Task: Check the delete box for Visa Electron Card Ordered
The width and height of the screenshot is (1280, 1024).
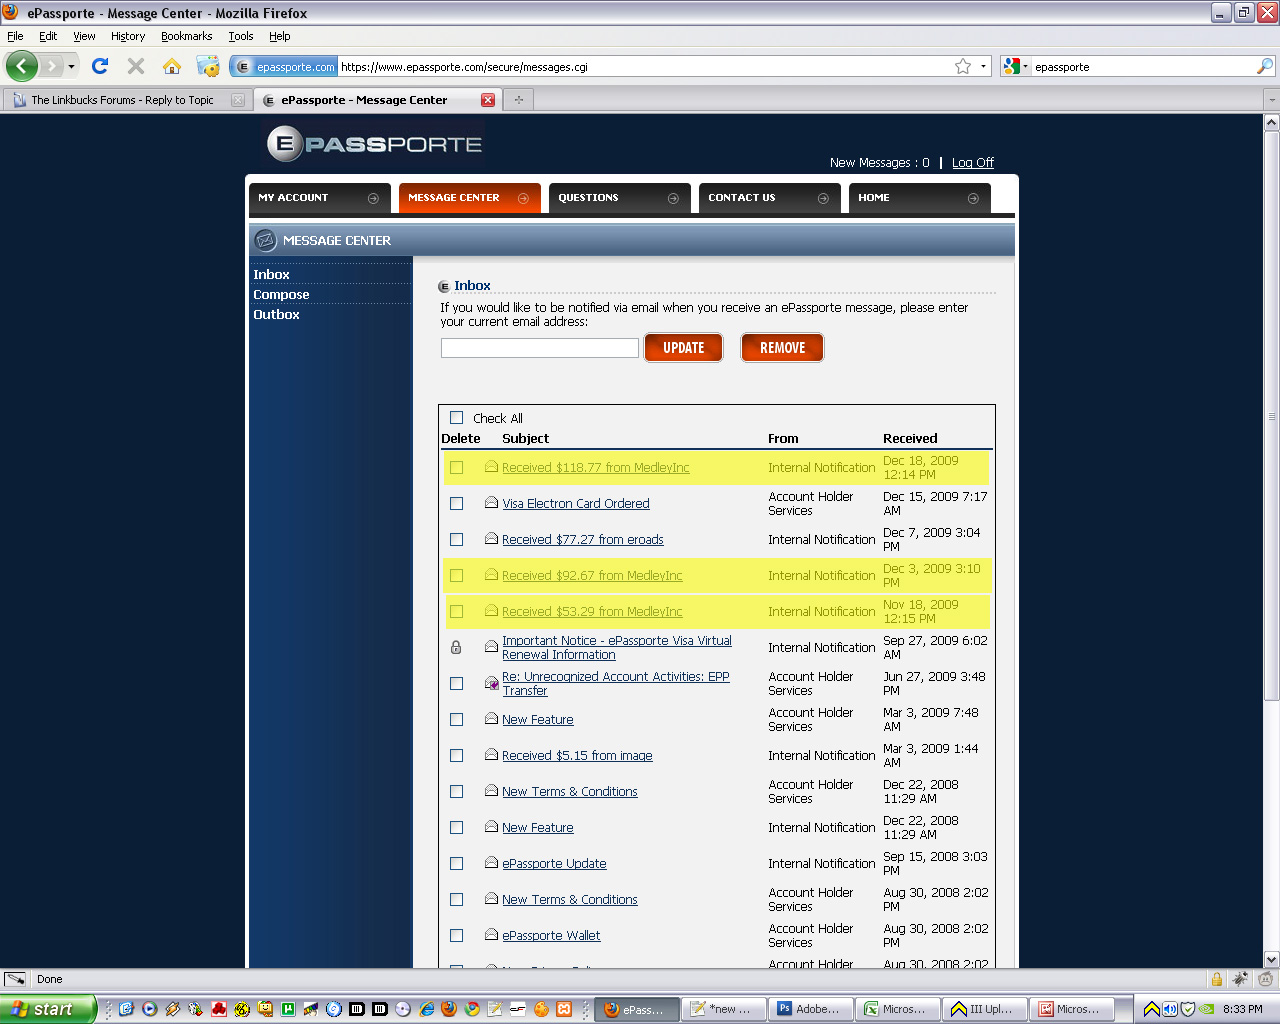Action: click(457, 503)
